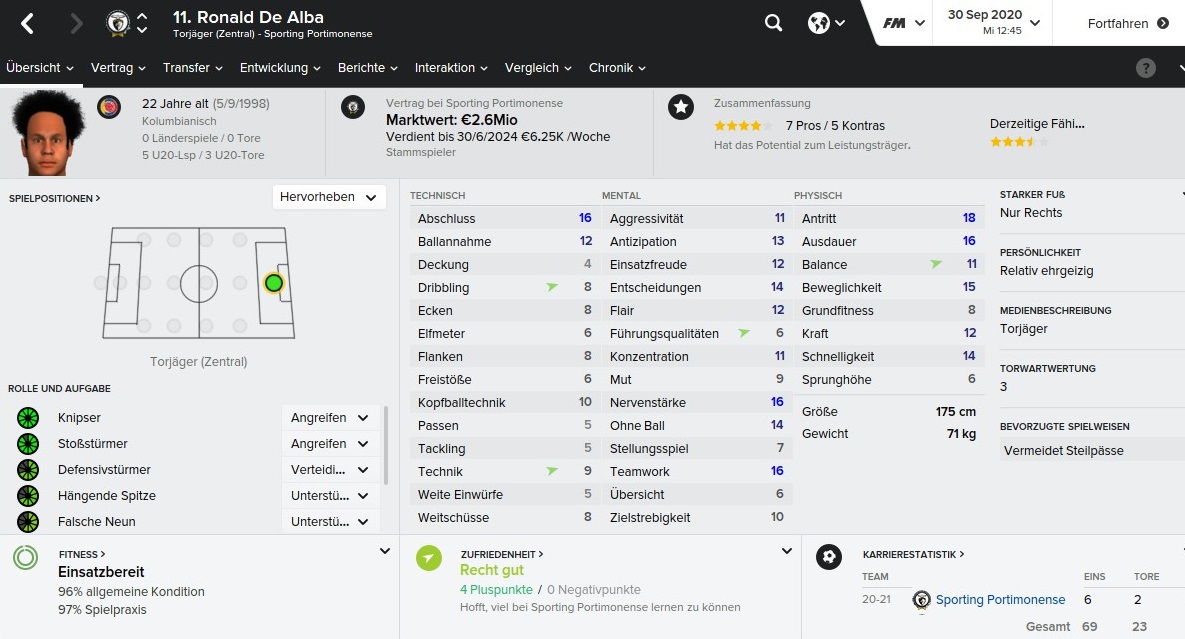This screenshot has height=639, width=1185.
Task: Select the Stoßstürmer role entry
Action: pyautogui.click(x=93, y=444)
